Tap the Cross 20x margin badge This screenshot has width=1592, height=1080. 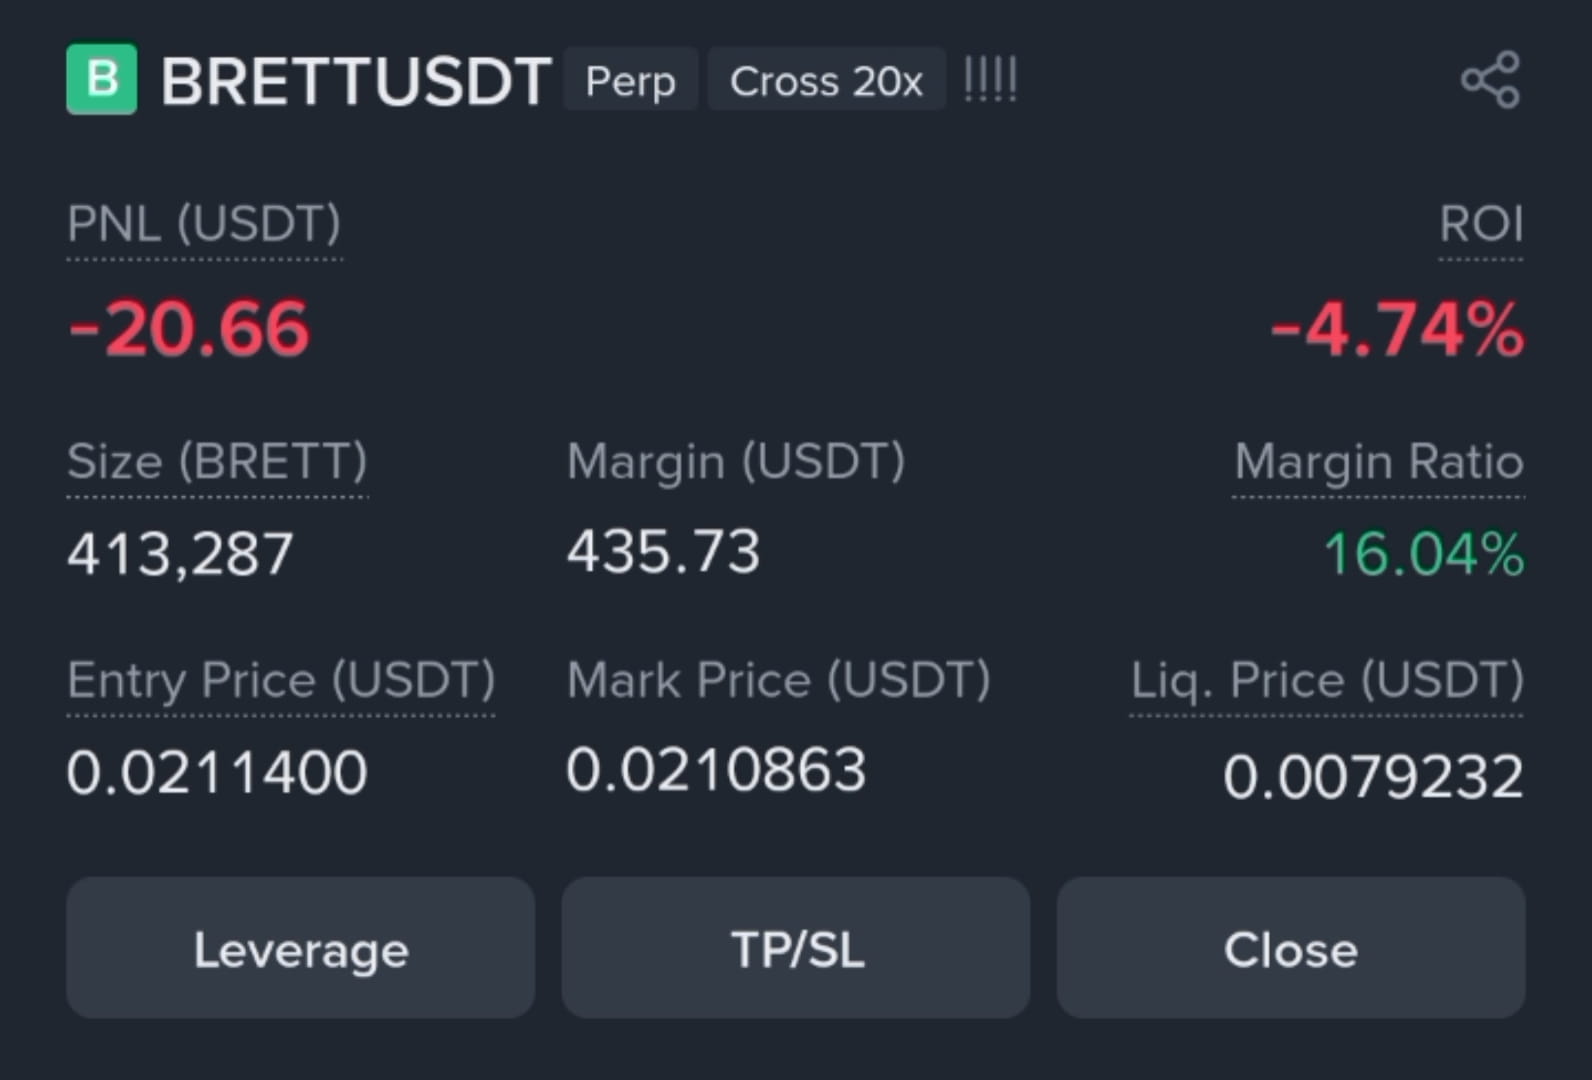[826, 80]
